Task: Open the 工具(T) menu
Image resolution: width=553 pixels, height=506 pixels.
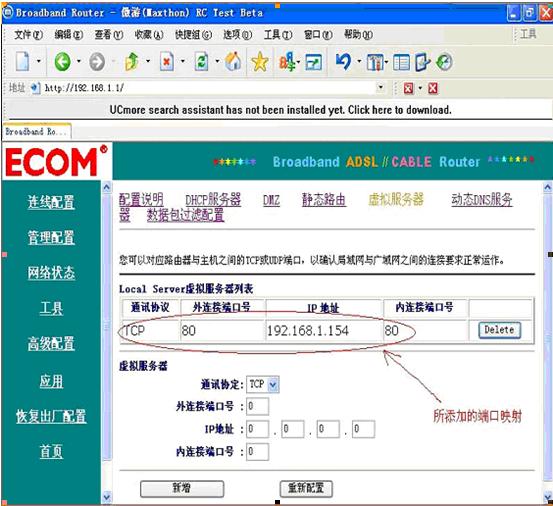Action: pos(278,35)
